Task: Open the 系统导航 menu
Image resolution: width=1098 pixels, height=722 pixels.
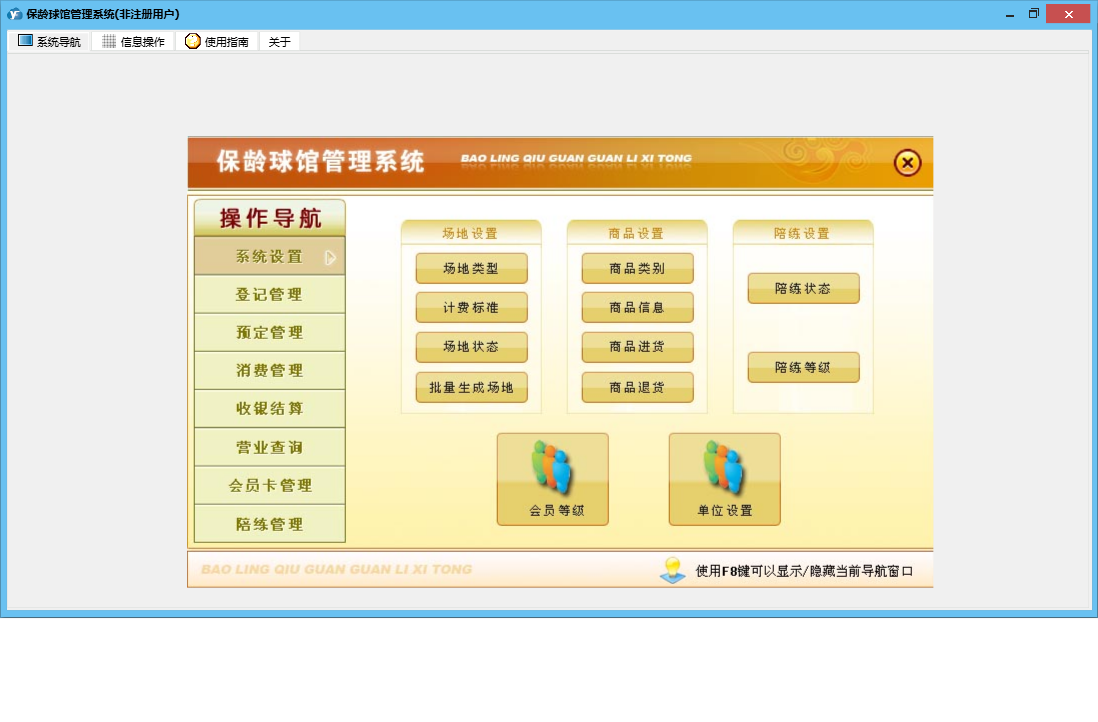Action: coord(49,41)
